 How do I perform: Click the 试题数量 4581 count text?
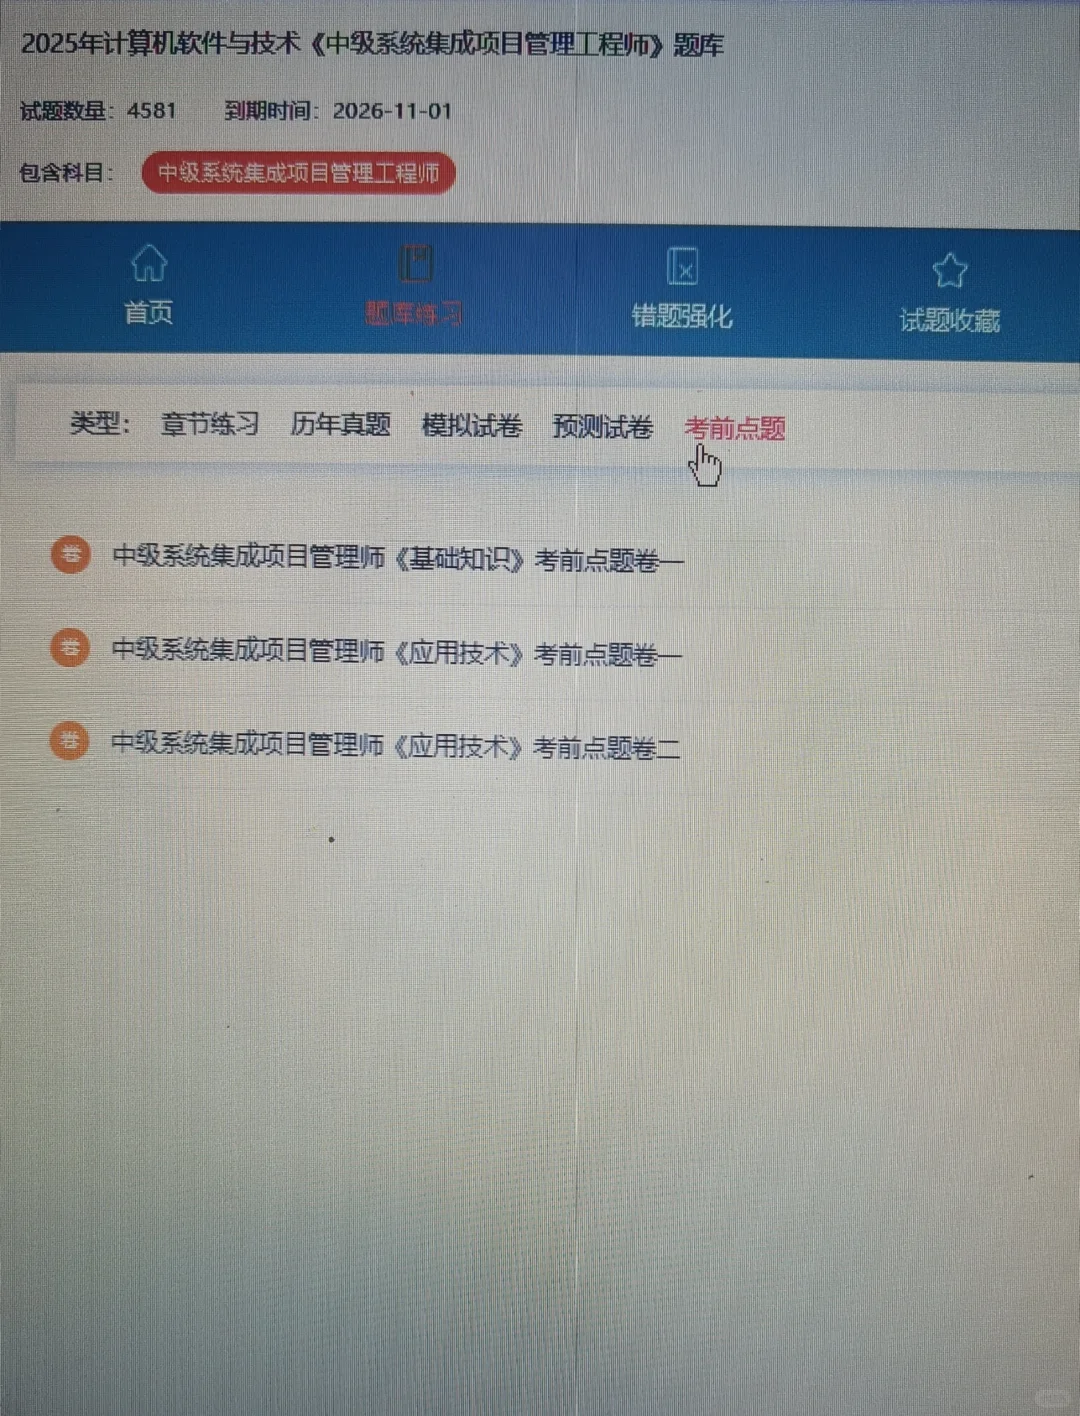pyautogui.click(x=95, y=110)
